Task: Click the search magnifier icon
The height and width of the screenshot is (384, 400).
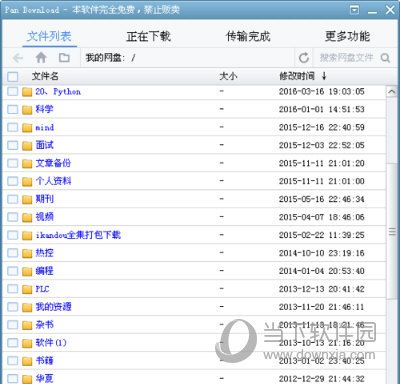Action: click(x=385, y=58)
